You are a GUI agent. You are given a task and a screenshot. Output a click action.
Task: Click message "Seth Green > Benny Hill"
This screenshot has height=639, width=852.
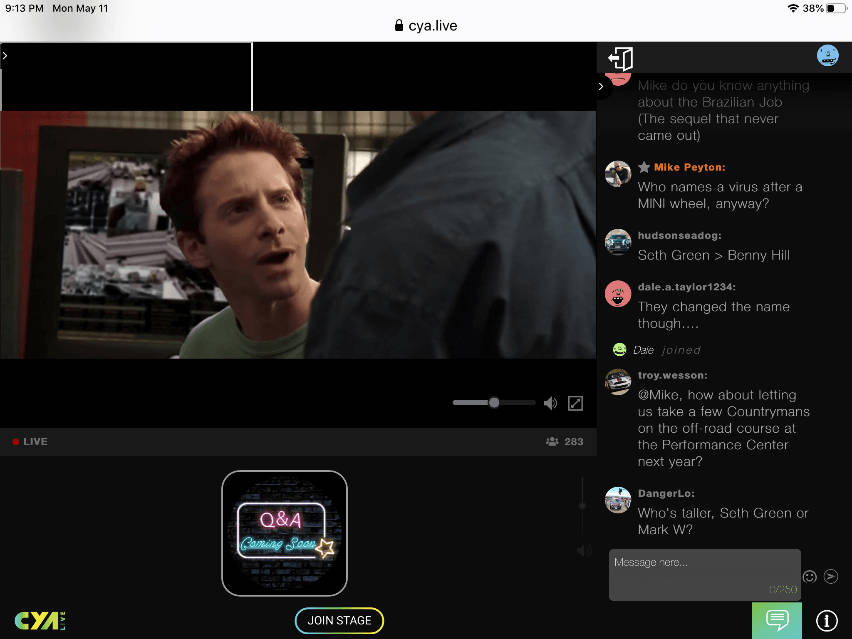pos(713,255)
